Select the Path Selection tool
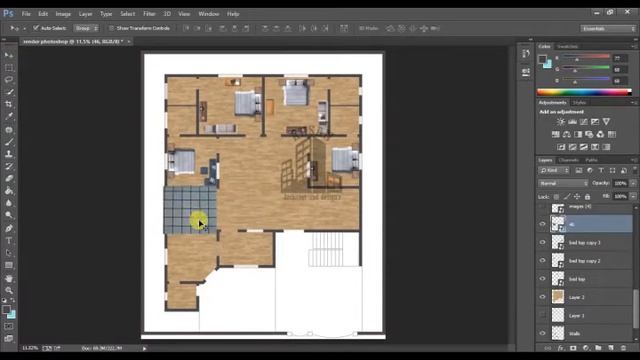This screenshot has width=640, height=360. (9, 253)
